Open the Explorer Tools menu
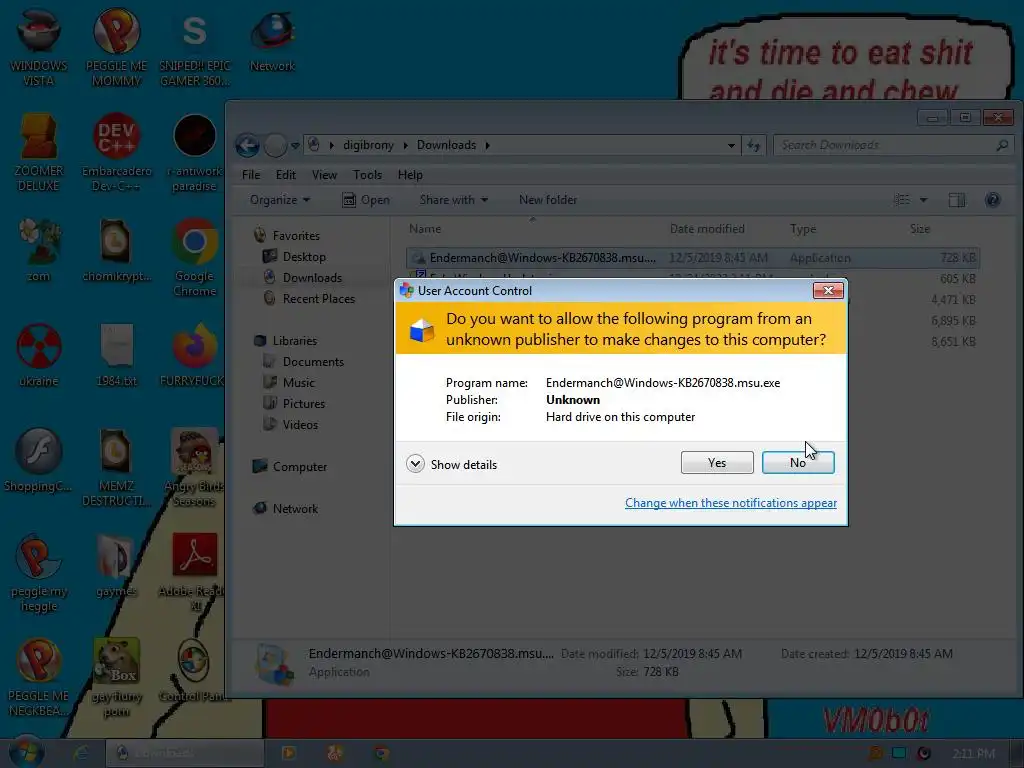 [367, 175]
